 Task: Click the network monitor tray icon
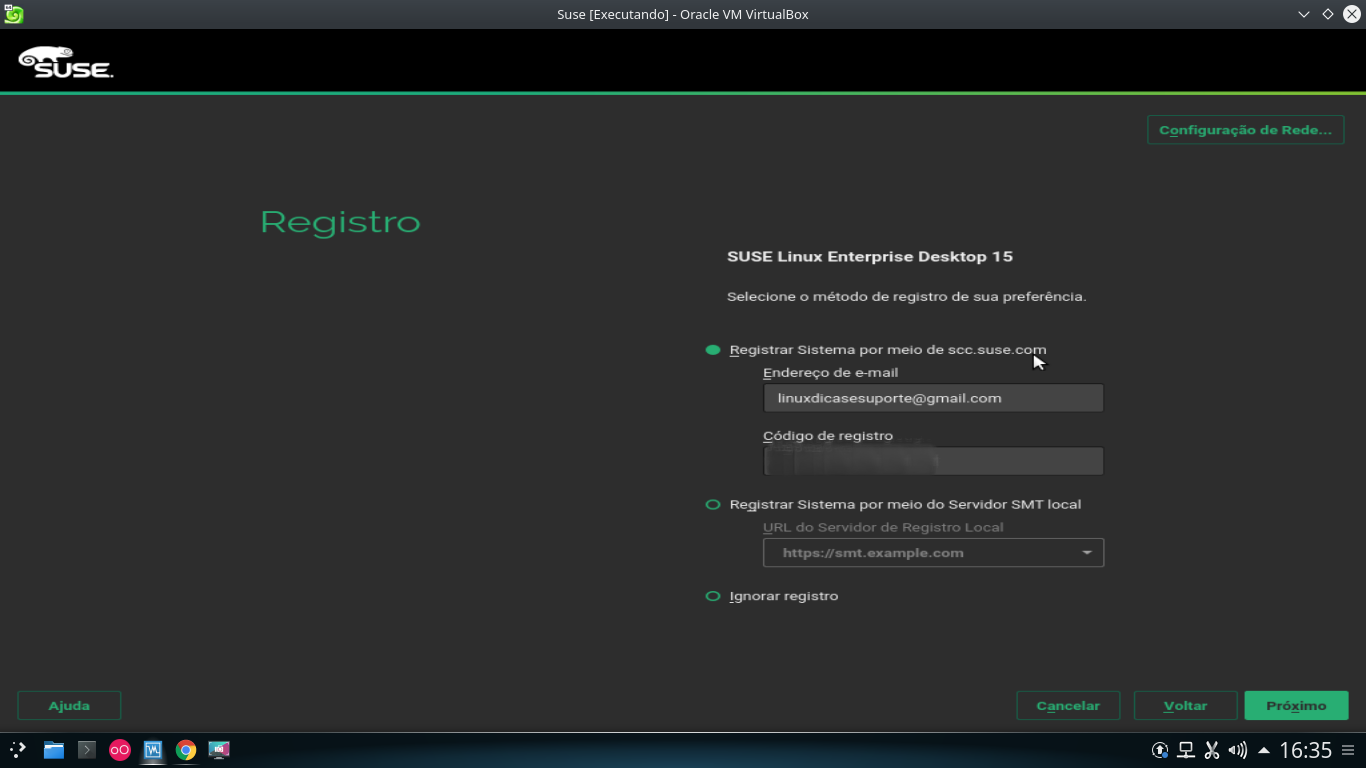(1185, 750)
